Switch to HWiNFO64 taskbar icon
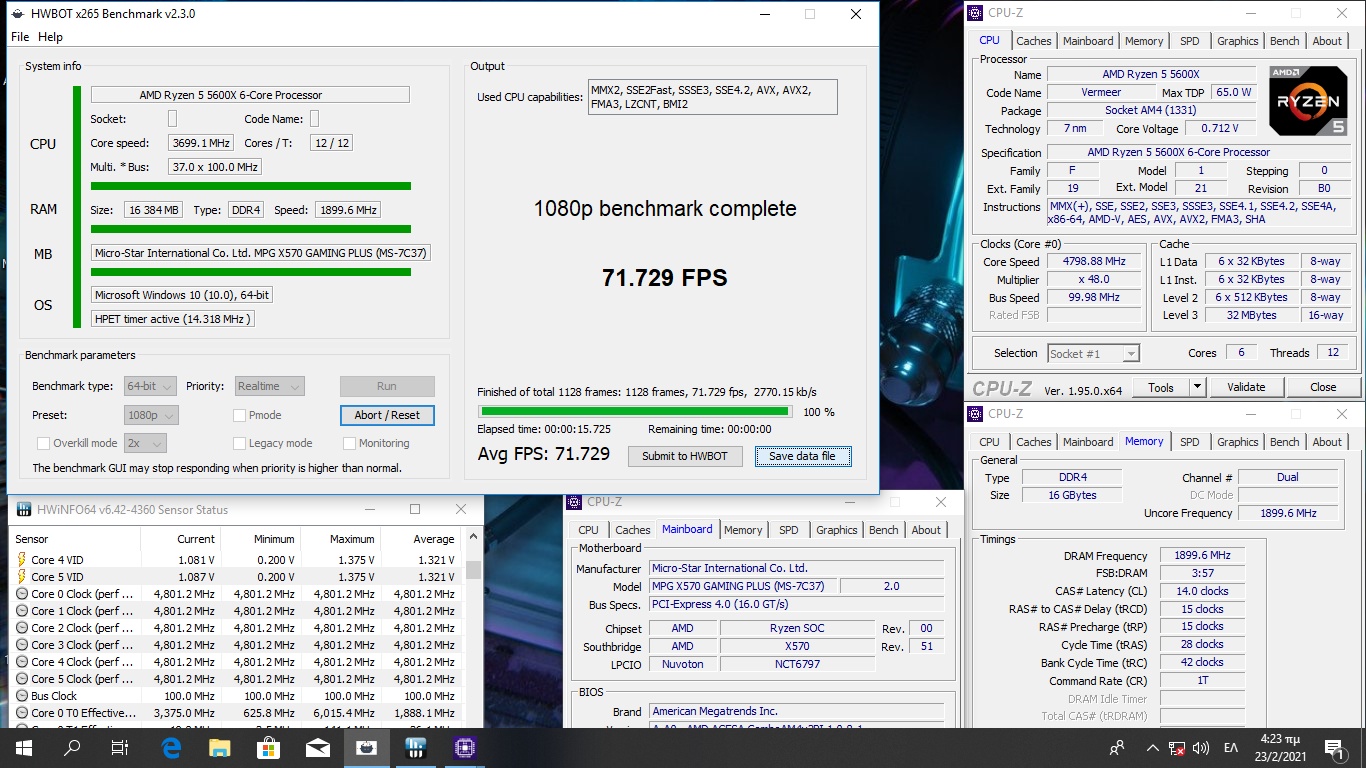This screenshot has height=768, width=1366. click(416, 747)
